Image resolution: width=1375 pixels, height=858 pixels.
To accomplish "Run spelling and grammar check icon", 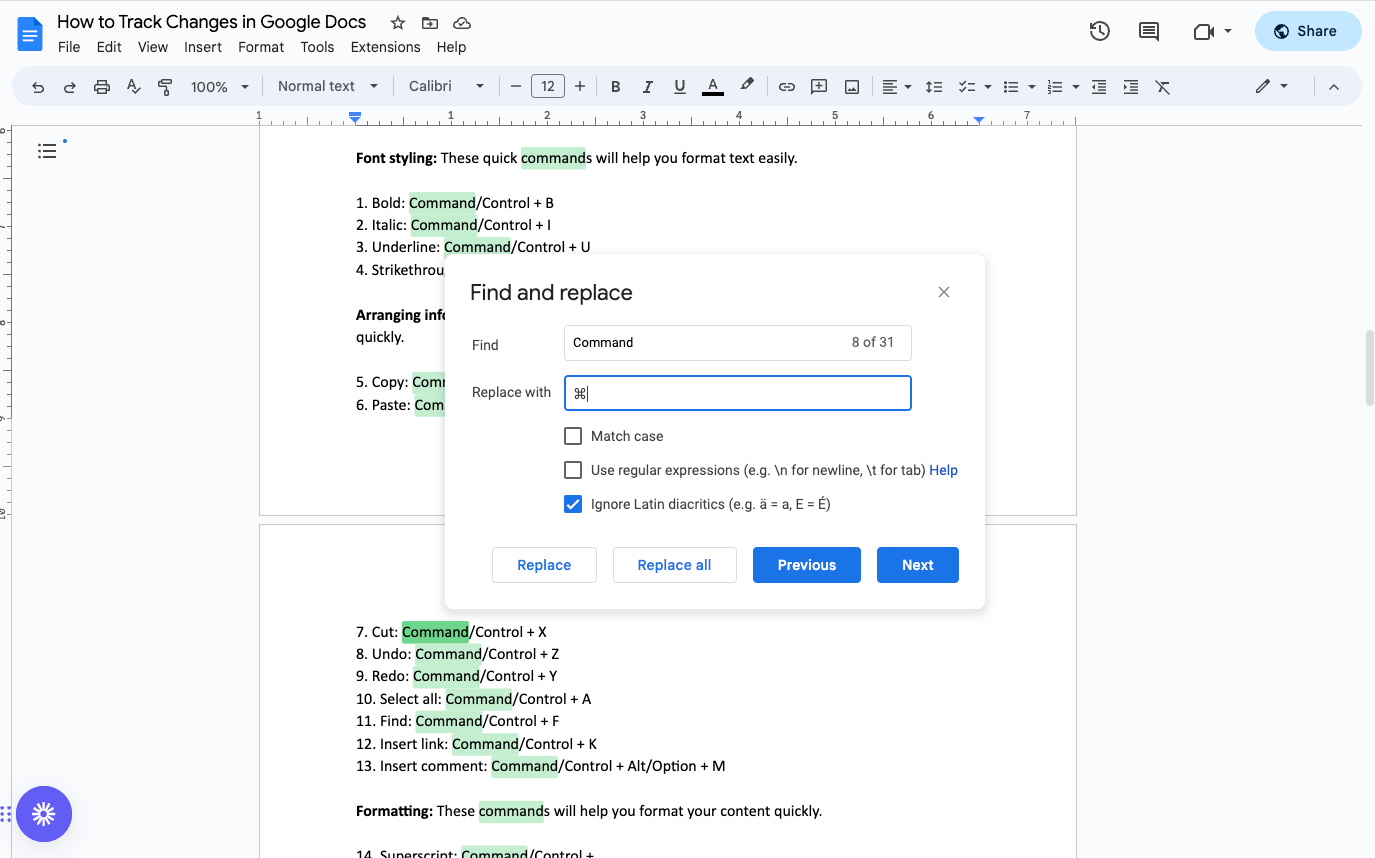I will click(x=134, y=87).
